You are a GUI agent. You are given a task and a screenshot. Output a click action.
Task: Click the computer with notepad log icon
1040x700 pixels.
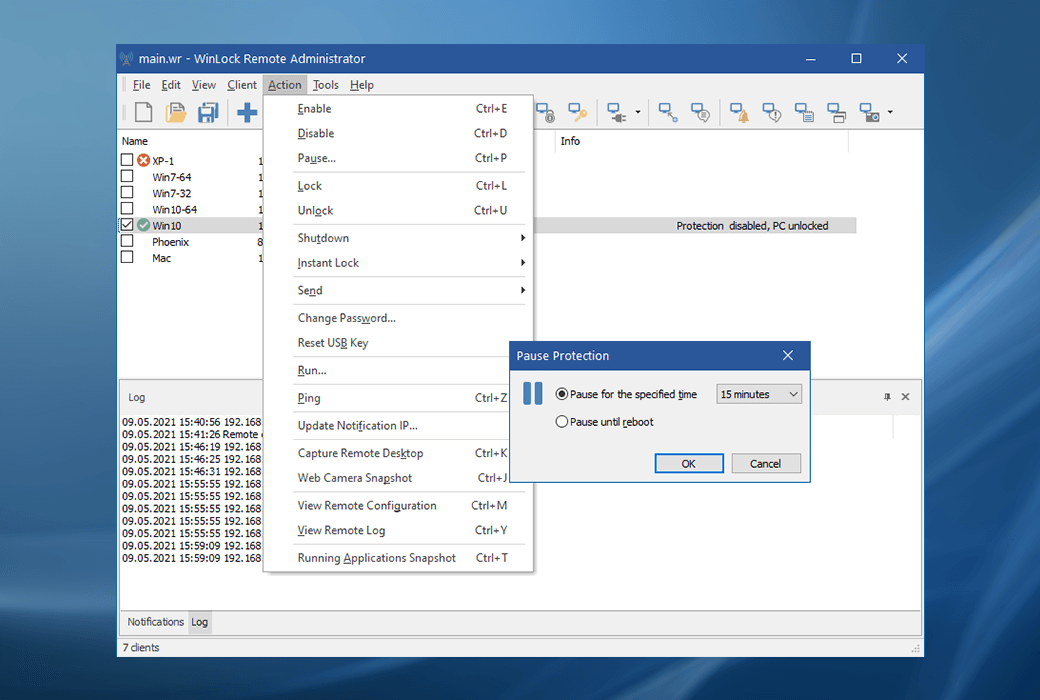(804, 112)
